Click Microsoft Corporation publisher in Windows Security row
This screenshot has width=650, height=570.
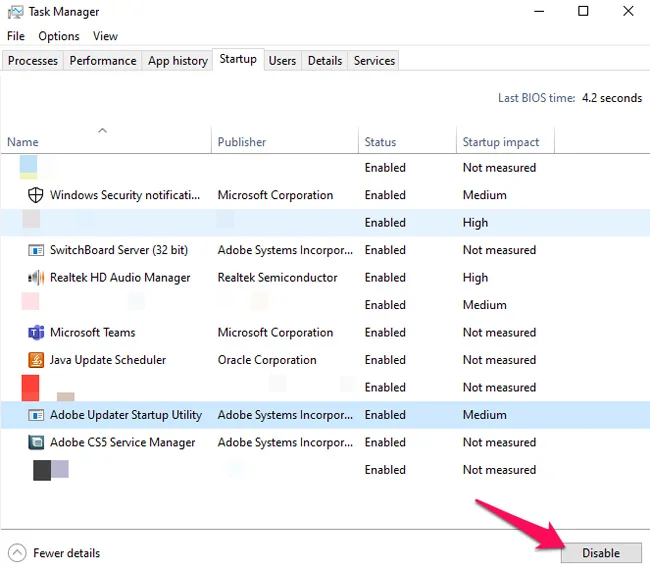[275, 195]
